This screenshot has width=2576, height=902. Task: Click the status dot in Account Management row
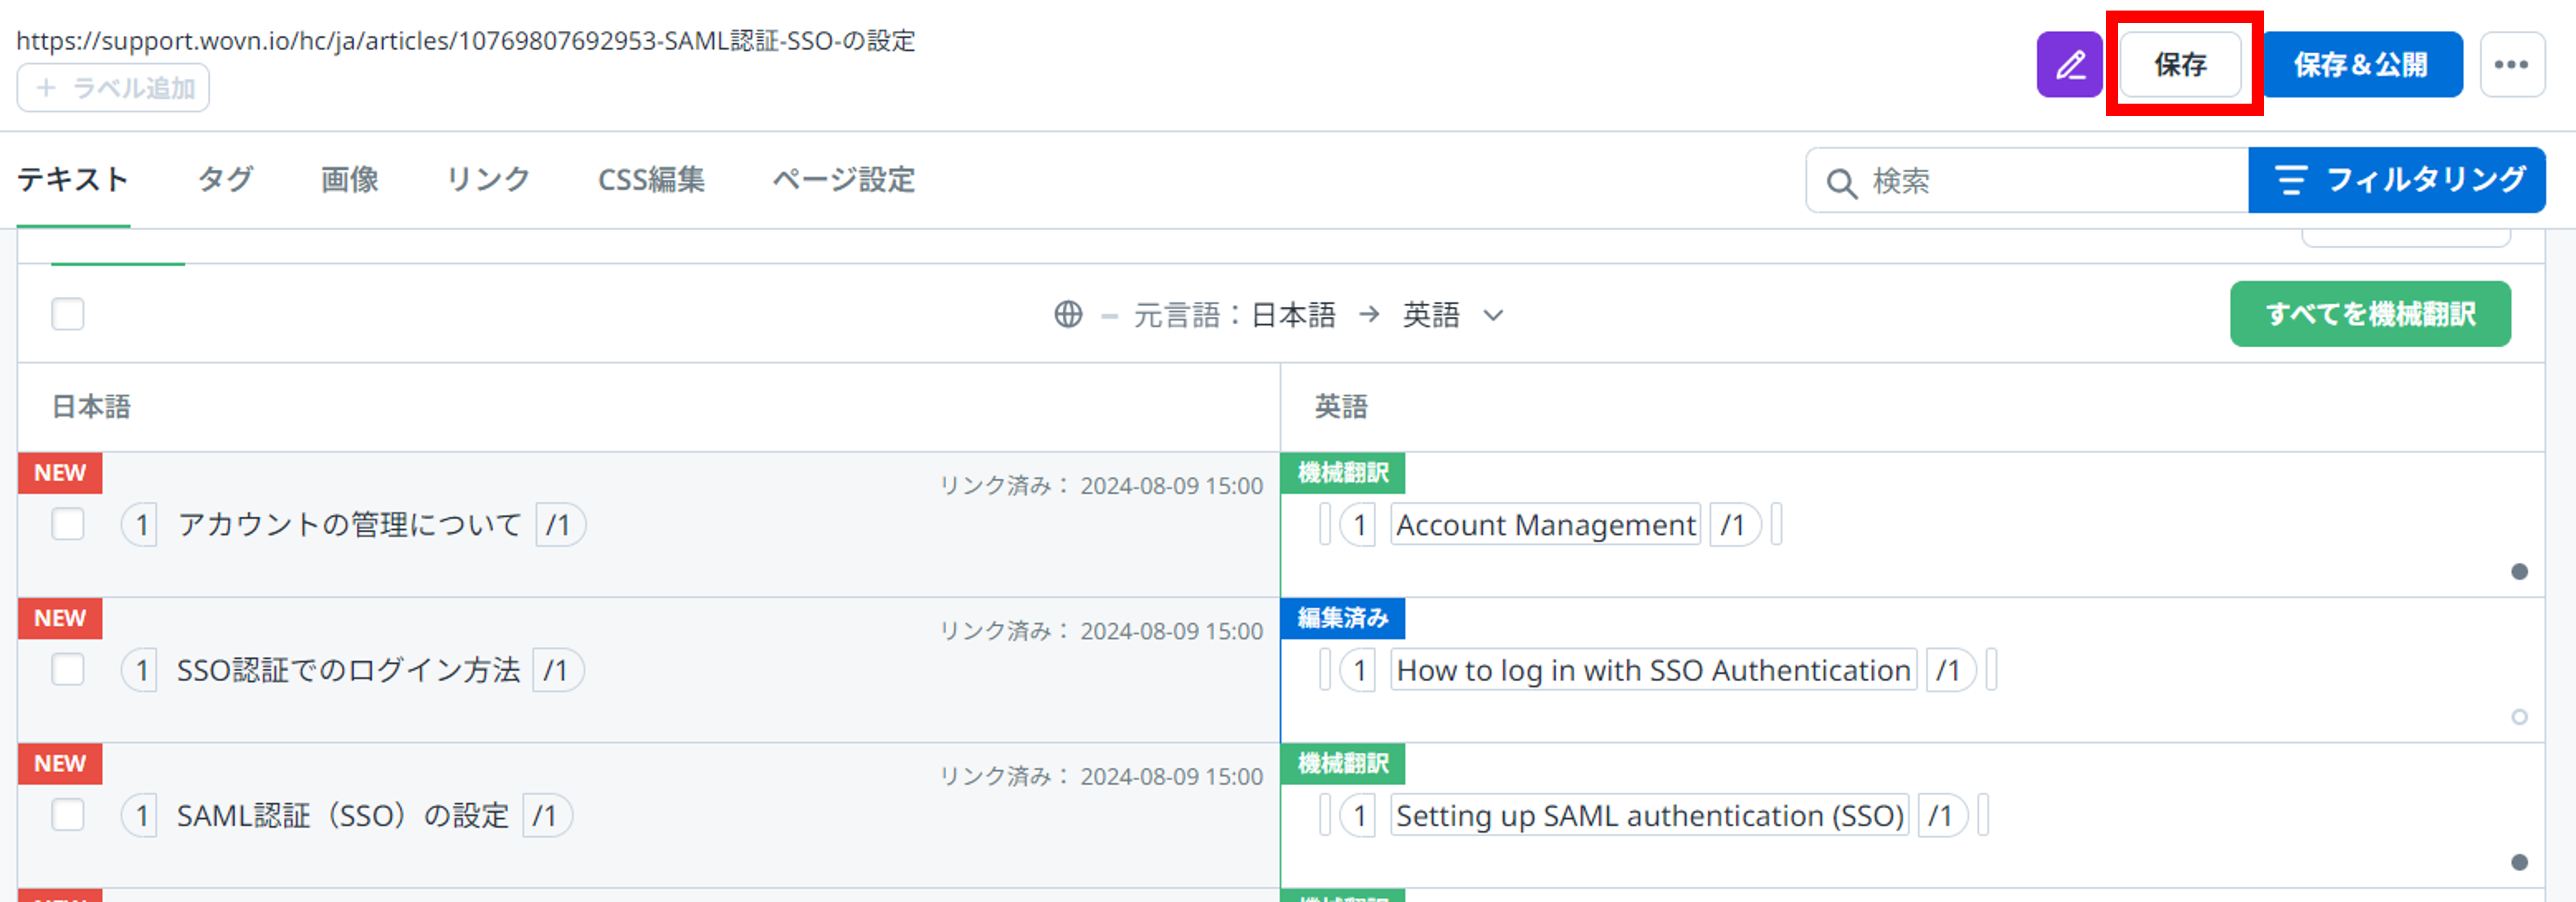click(x=2520, y=572)
